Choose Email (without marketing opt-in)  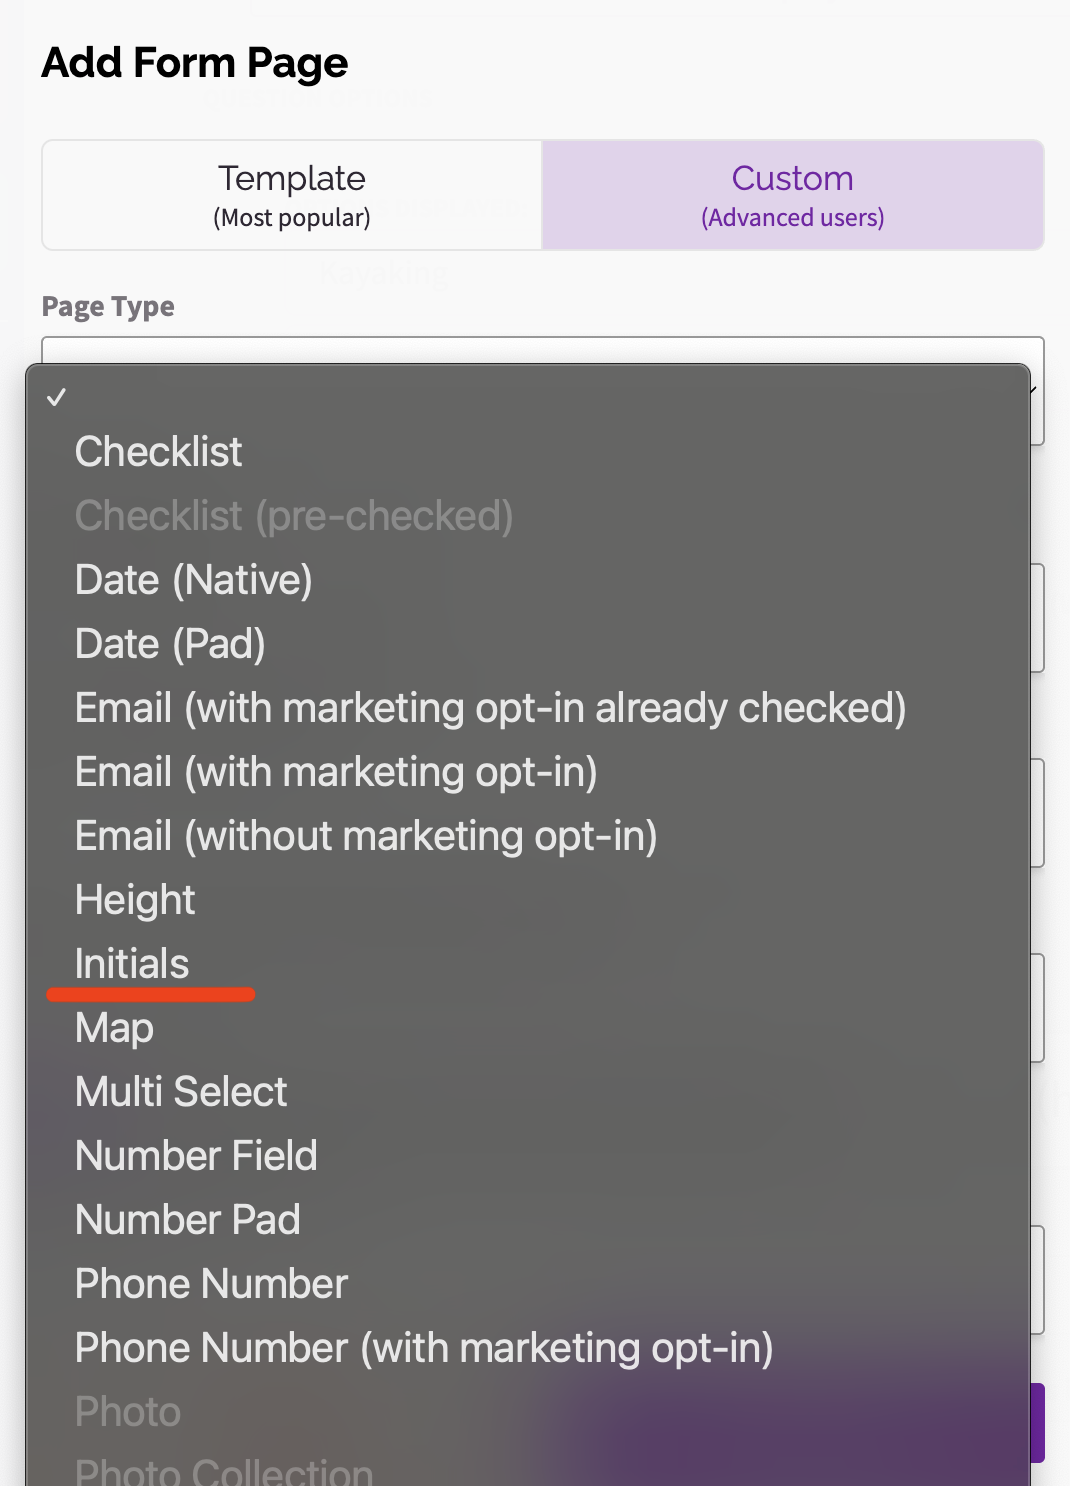[366, 836]
